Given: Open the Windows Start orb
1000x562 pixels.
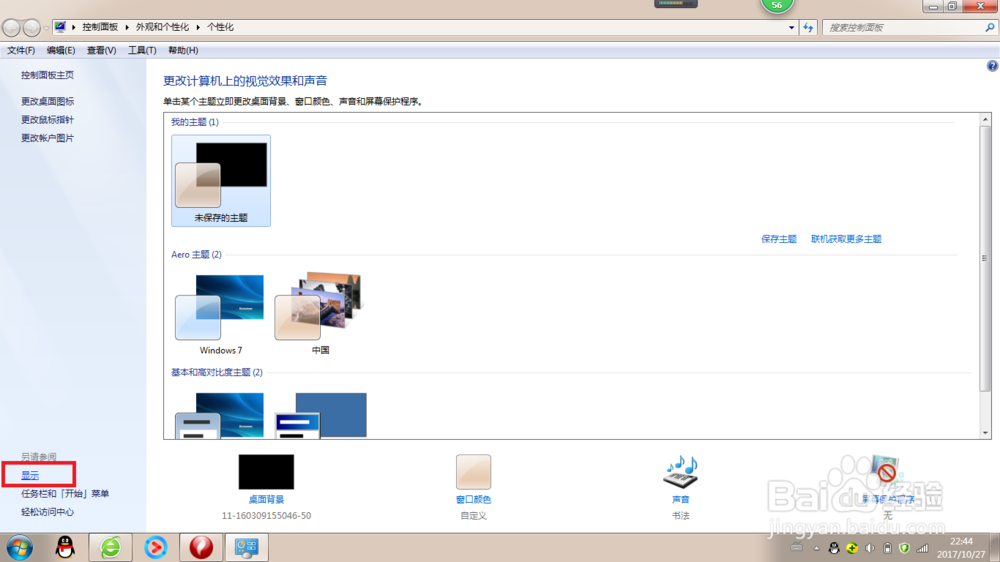Looking at the screenshot, I should click(x=20, y=548).
